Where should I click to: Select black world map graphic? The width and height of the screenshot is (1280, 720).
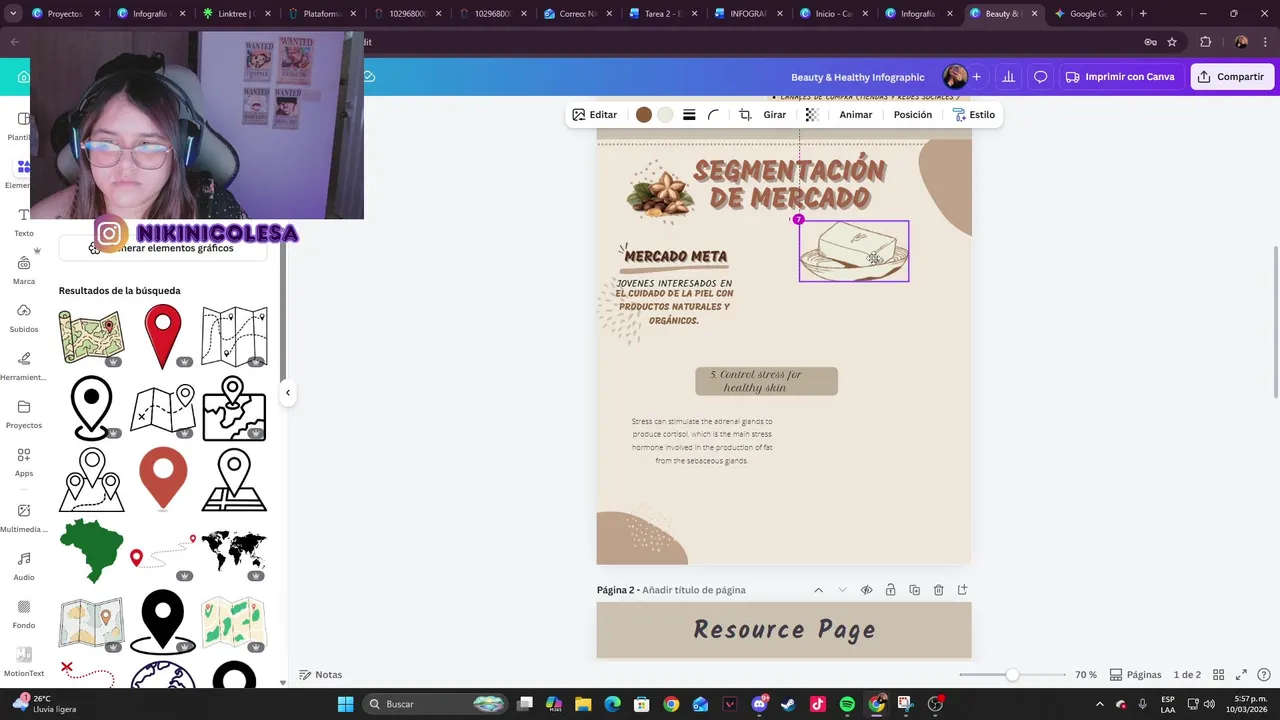[x=234, y=551]
